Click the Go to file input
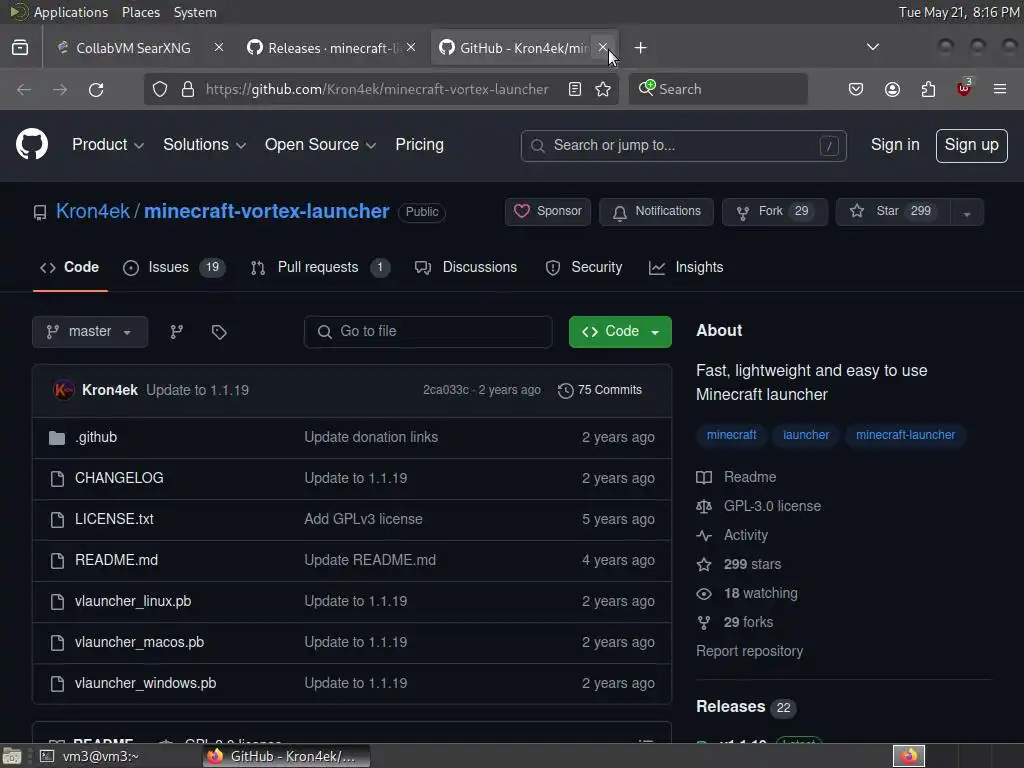 428,332
